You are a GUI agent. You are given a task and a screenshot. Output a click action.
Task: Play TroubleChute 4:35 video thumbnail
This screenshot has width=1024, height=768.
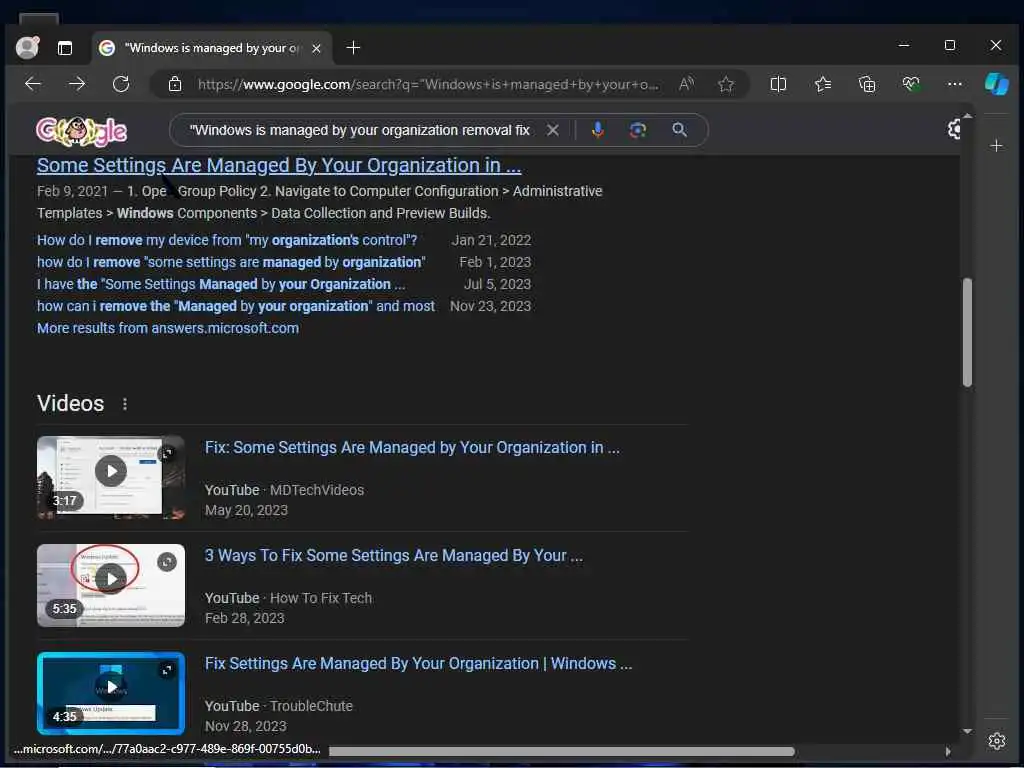coord(111,693)
